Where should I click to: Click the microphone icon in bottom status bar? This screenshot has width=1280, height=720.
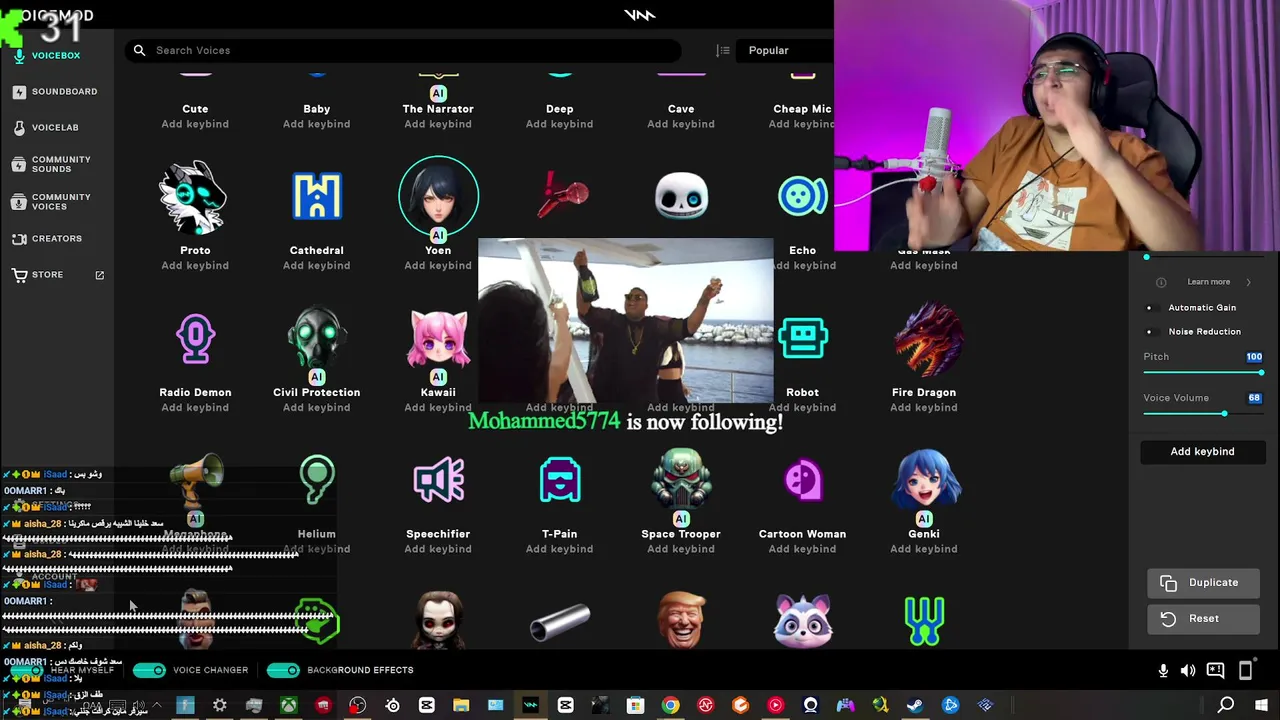[x=1163, y=671]
